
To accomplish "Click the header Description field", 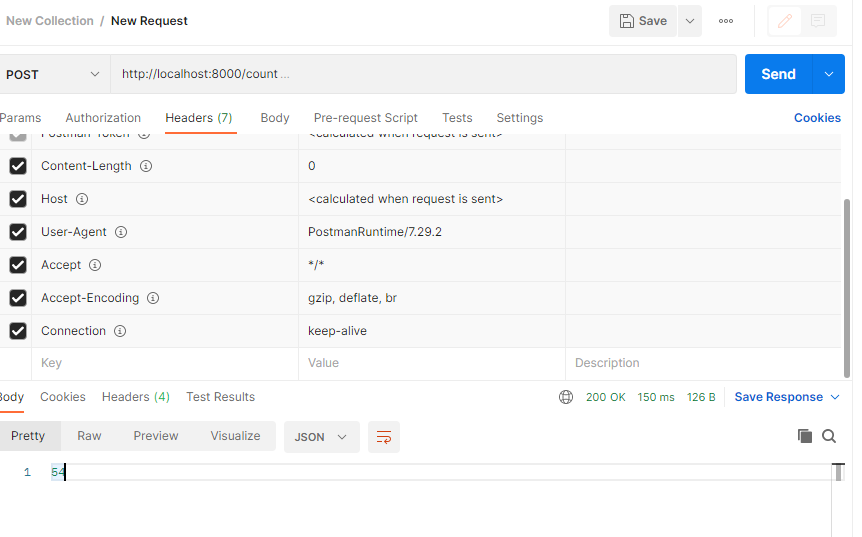I will coord(703,363).
